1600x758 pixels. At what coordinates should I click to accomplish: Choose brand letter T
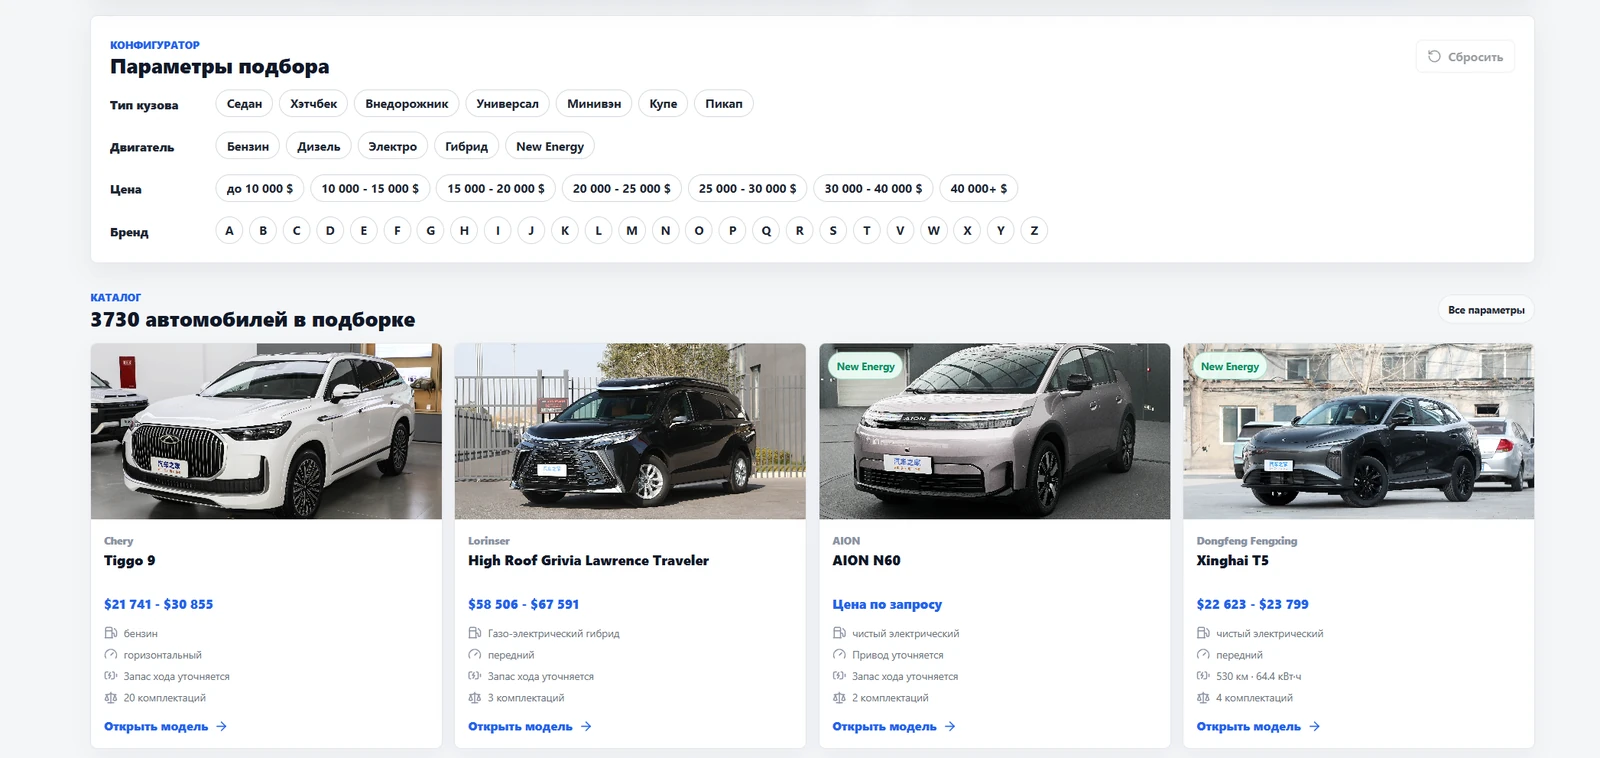[867, 231]
